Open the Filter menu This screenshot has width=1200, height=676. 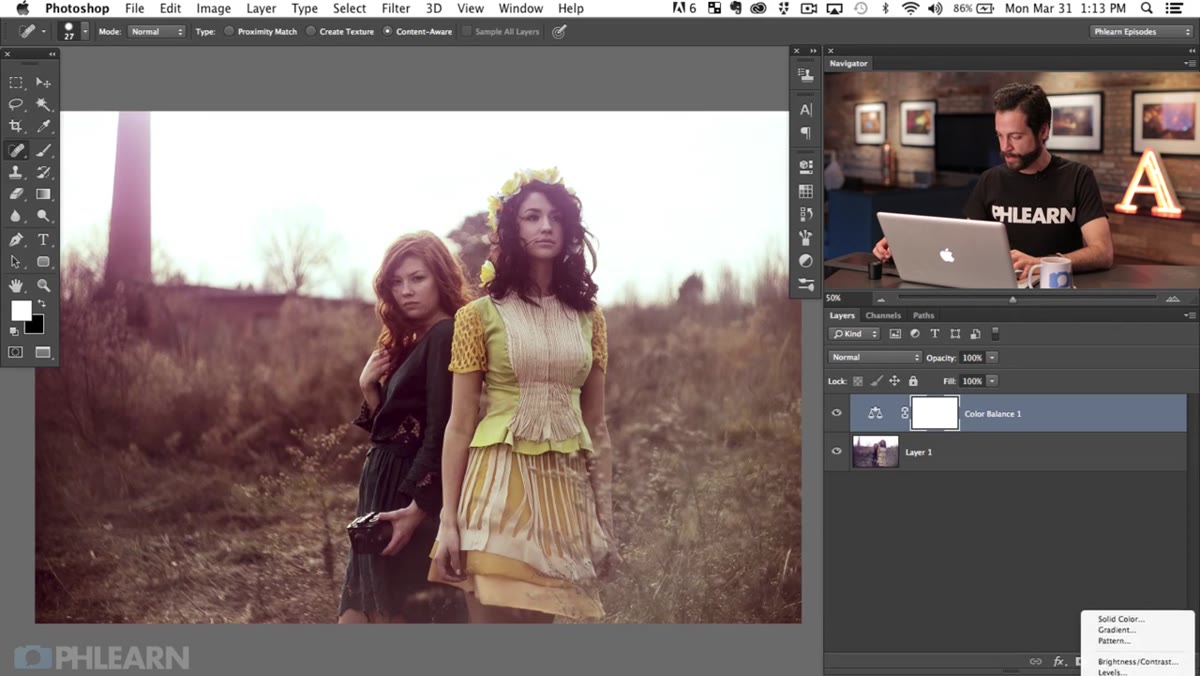(x=396, y=8)
